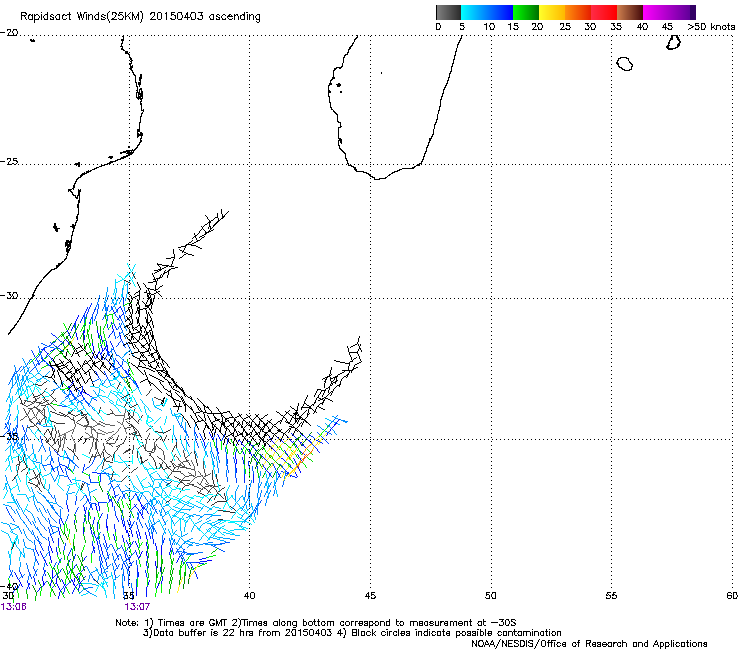
Task: Click the title text 'Rapidscat Winds(25KM) 20150403 ascending'
Action: coord(140,17)
